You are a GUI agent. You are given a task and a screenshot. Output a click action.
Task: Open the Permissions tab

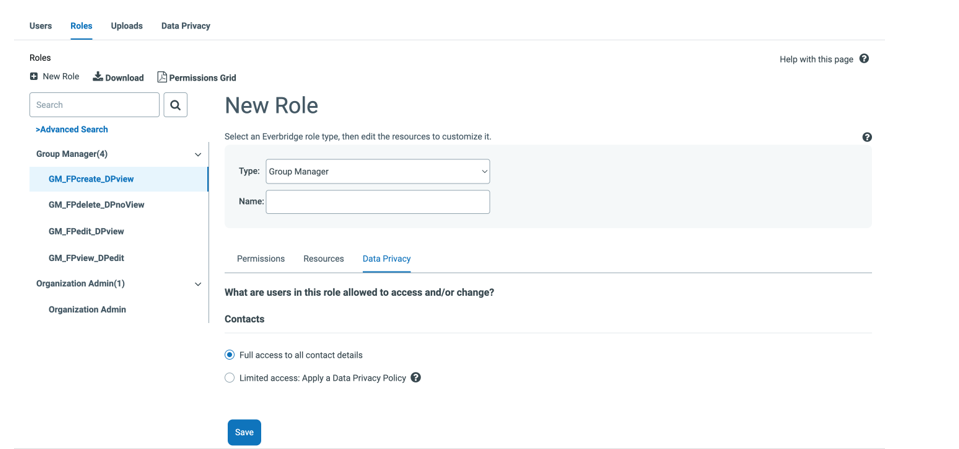tap(261, 259)
